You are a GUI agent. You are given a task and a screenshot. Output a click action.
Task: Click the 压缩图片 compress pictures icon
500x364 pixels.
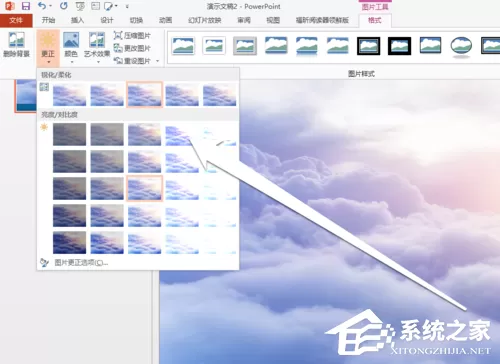[x=118, y=35]
